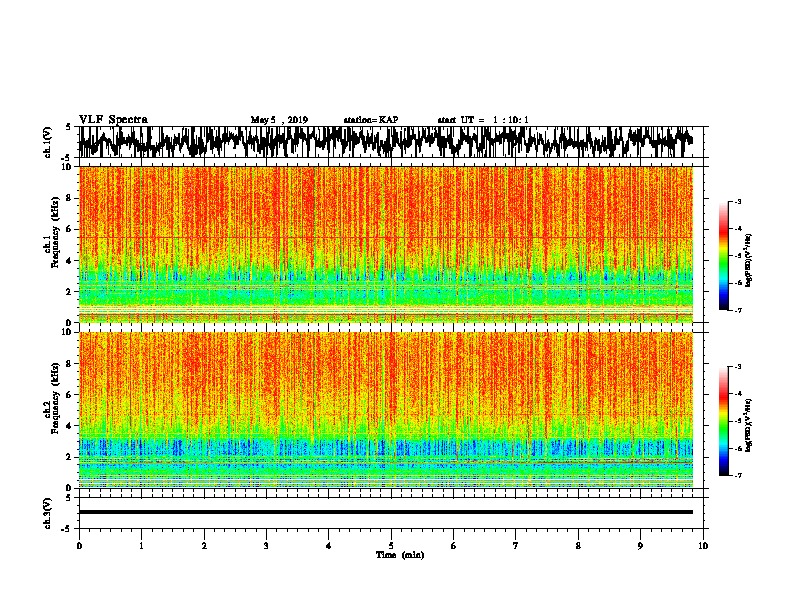Viewport: 792px width, 612px height.
Task: Click time axis tick label "2"
Action: click(x=204, y=546)
